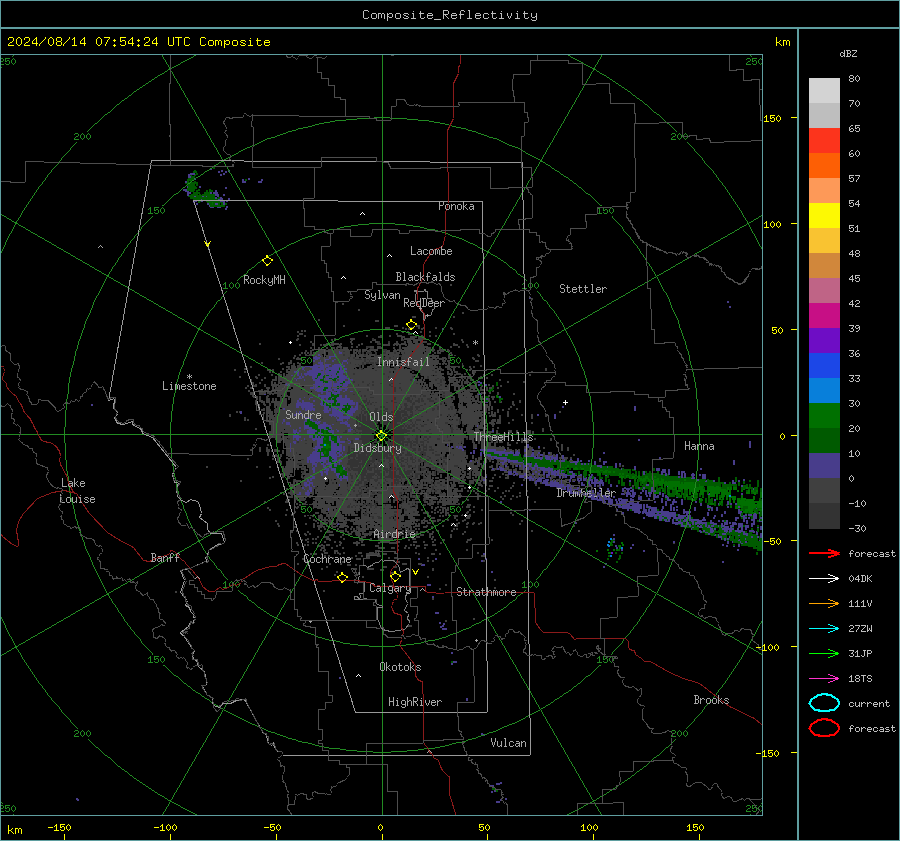Screen dimensions: 900x841
Task: Pick the bright yellow 54–51 dBZ swatch
Action: [824, 215]
